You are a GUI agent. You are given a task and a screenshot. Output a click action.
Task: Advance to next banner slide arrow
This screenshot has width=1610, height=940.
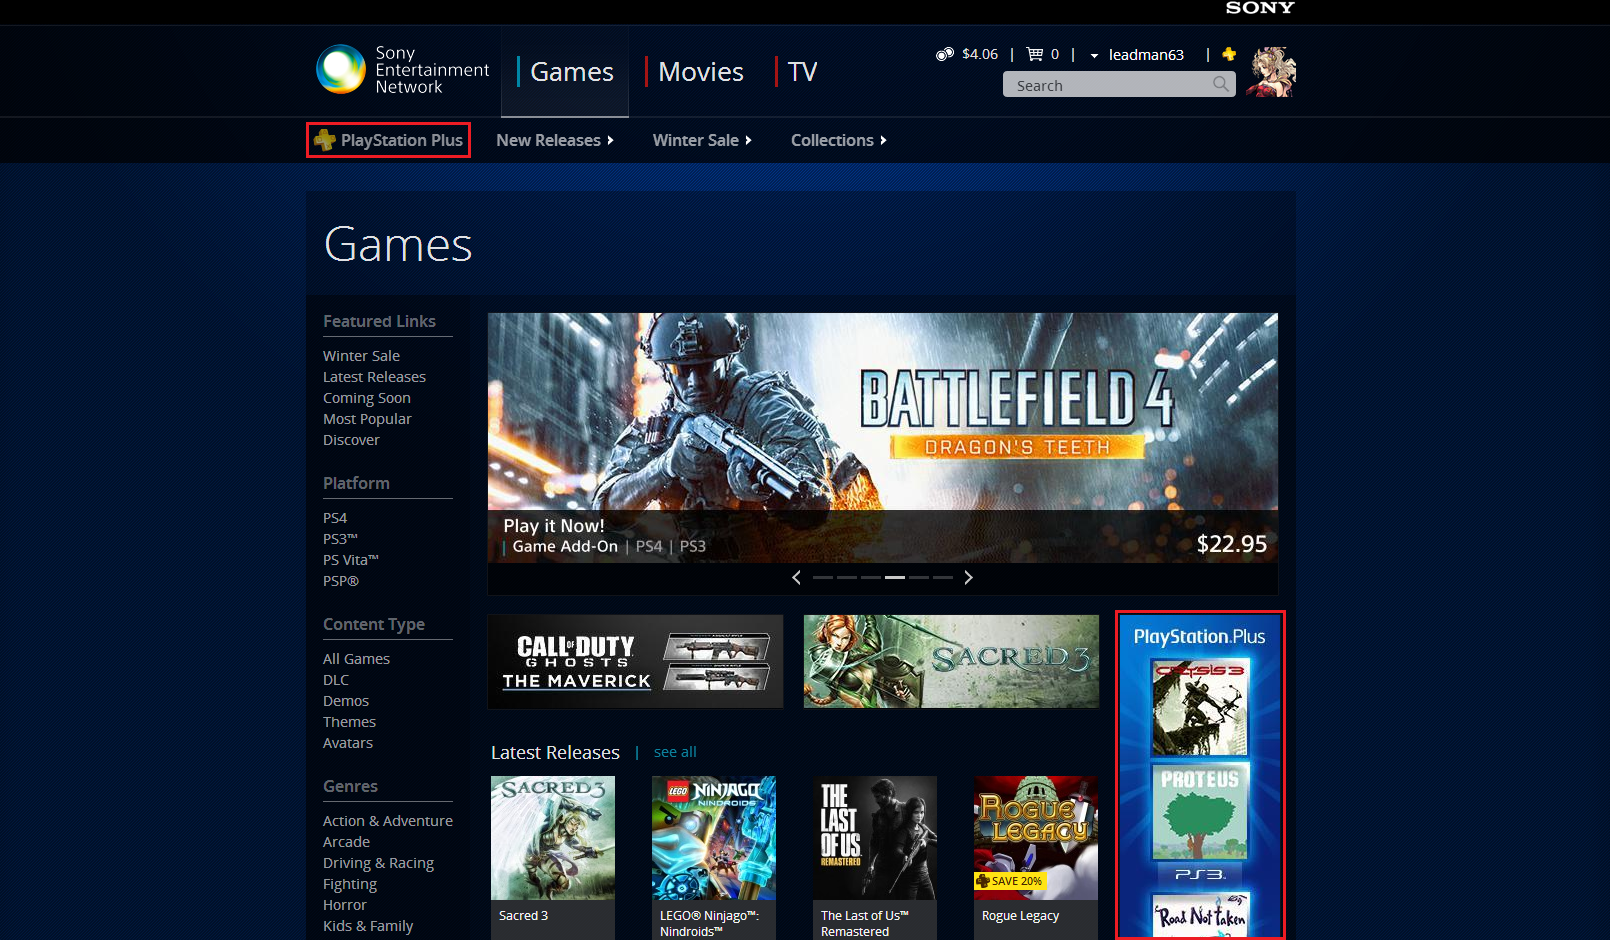[968, 577]
